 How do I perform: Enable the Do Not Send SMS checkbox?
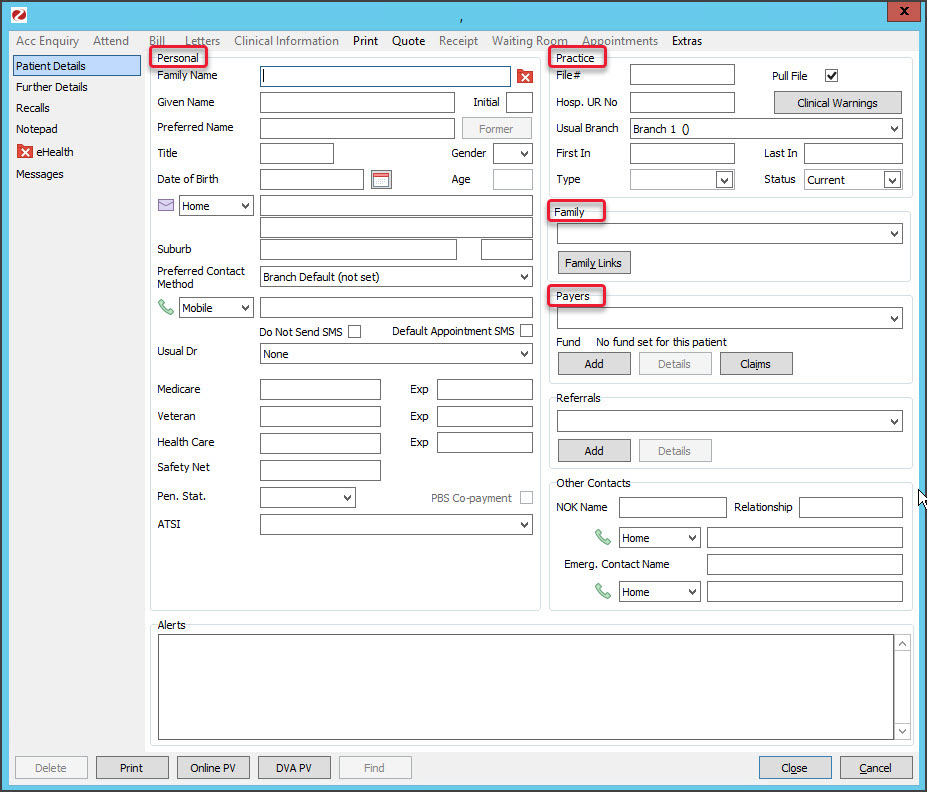(x=354, y=332)
